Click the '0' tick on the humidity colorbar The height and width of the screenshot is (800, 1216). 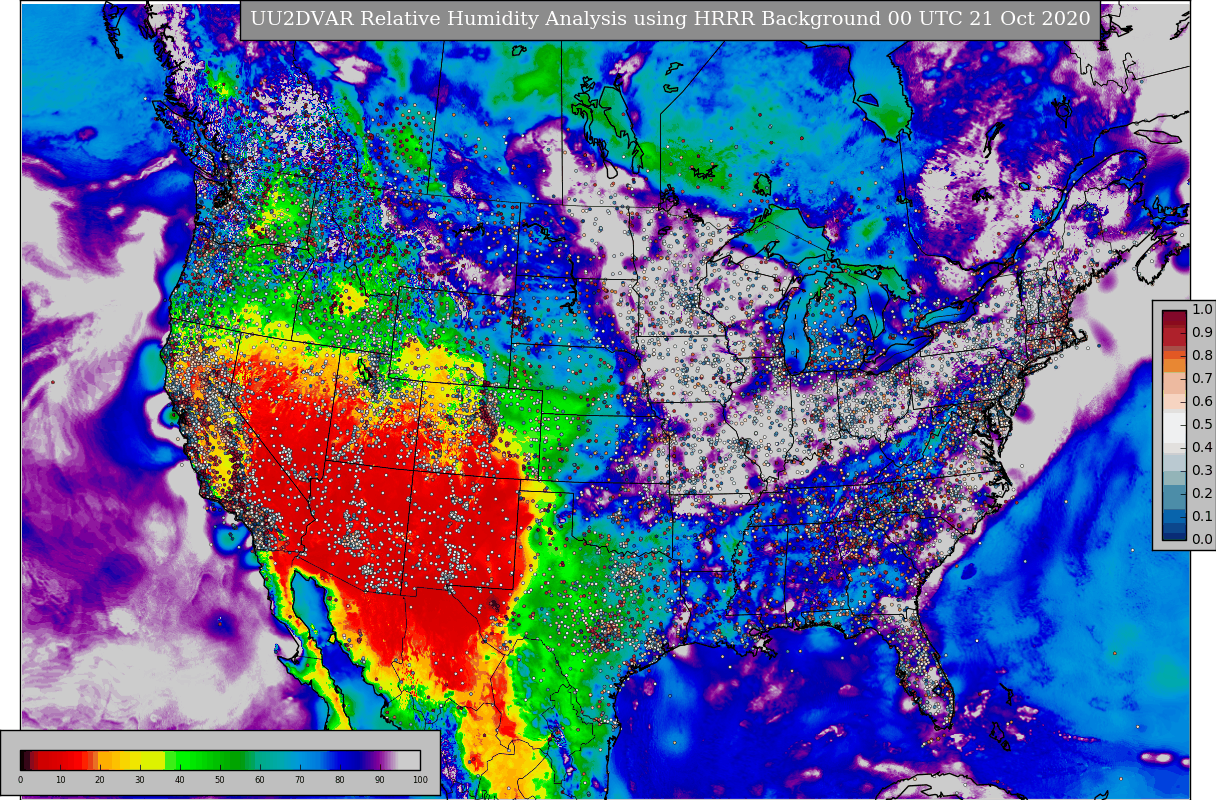coord(20,779)
